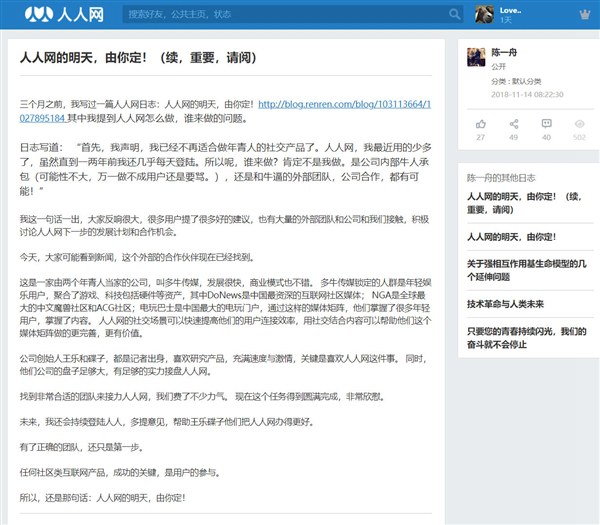Click the share icon
The width and height of the screenshot is (600, 525).
(514, 124)
